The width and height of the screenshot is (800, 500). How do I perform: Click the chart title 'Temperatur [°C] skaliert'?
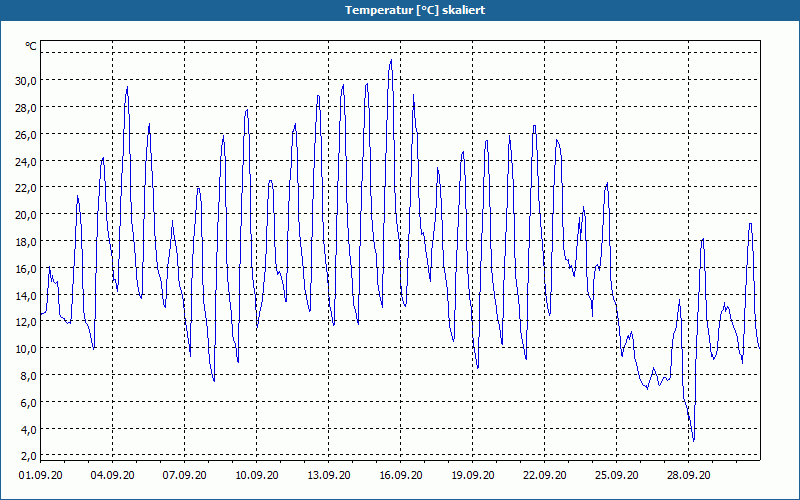[414, 10]
